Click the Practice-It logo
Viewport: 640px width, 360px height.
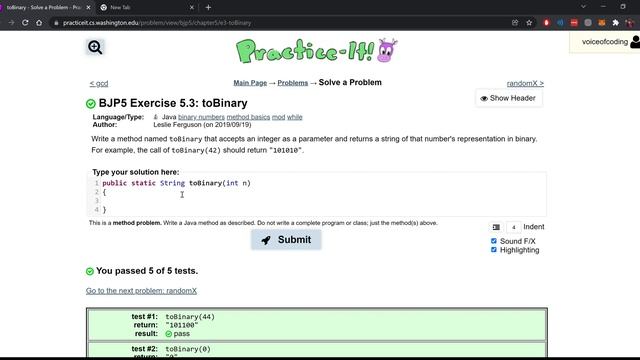[316, 51]
